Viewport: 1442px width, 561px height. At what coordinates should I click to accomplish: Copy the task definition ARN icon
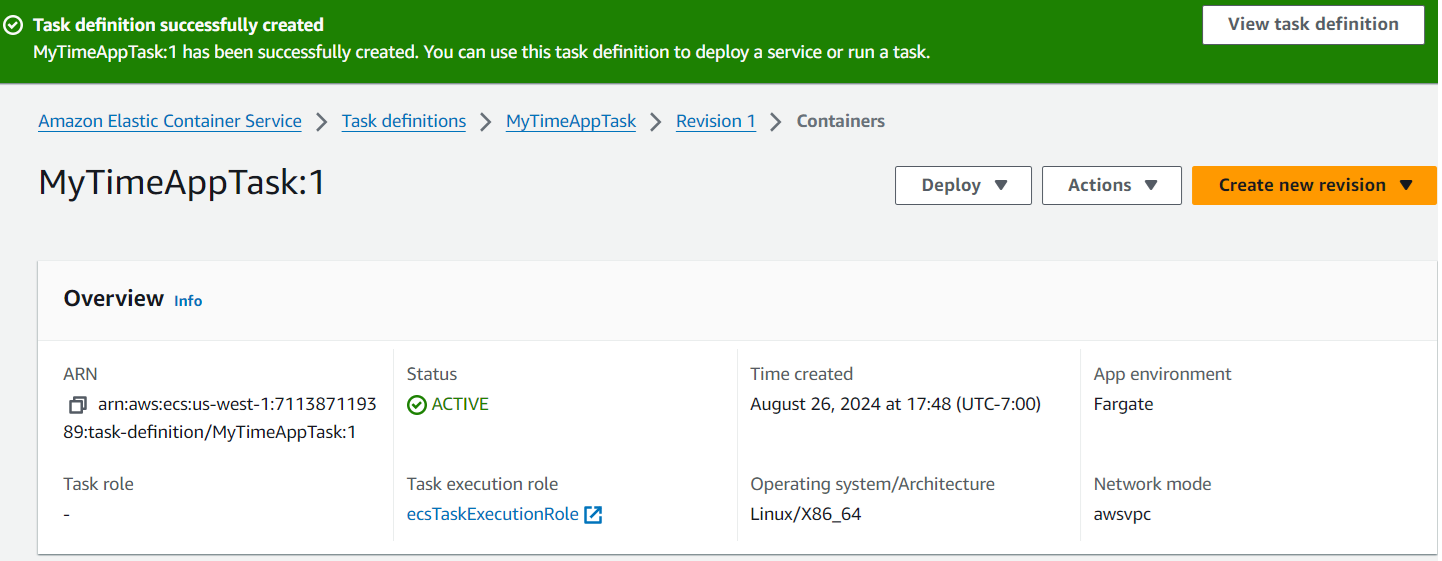[78, 405]
